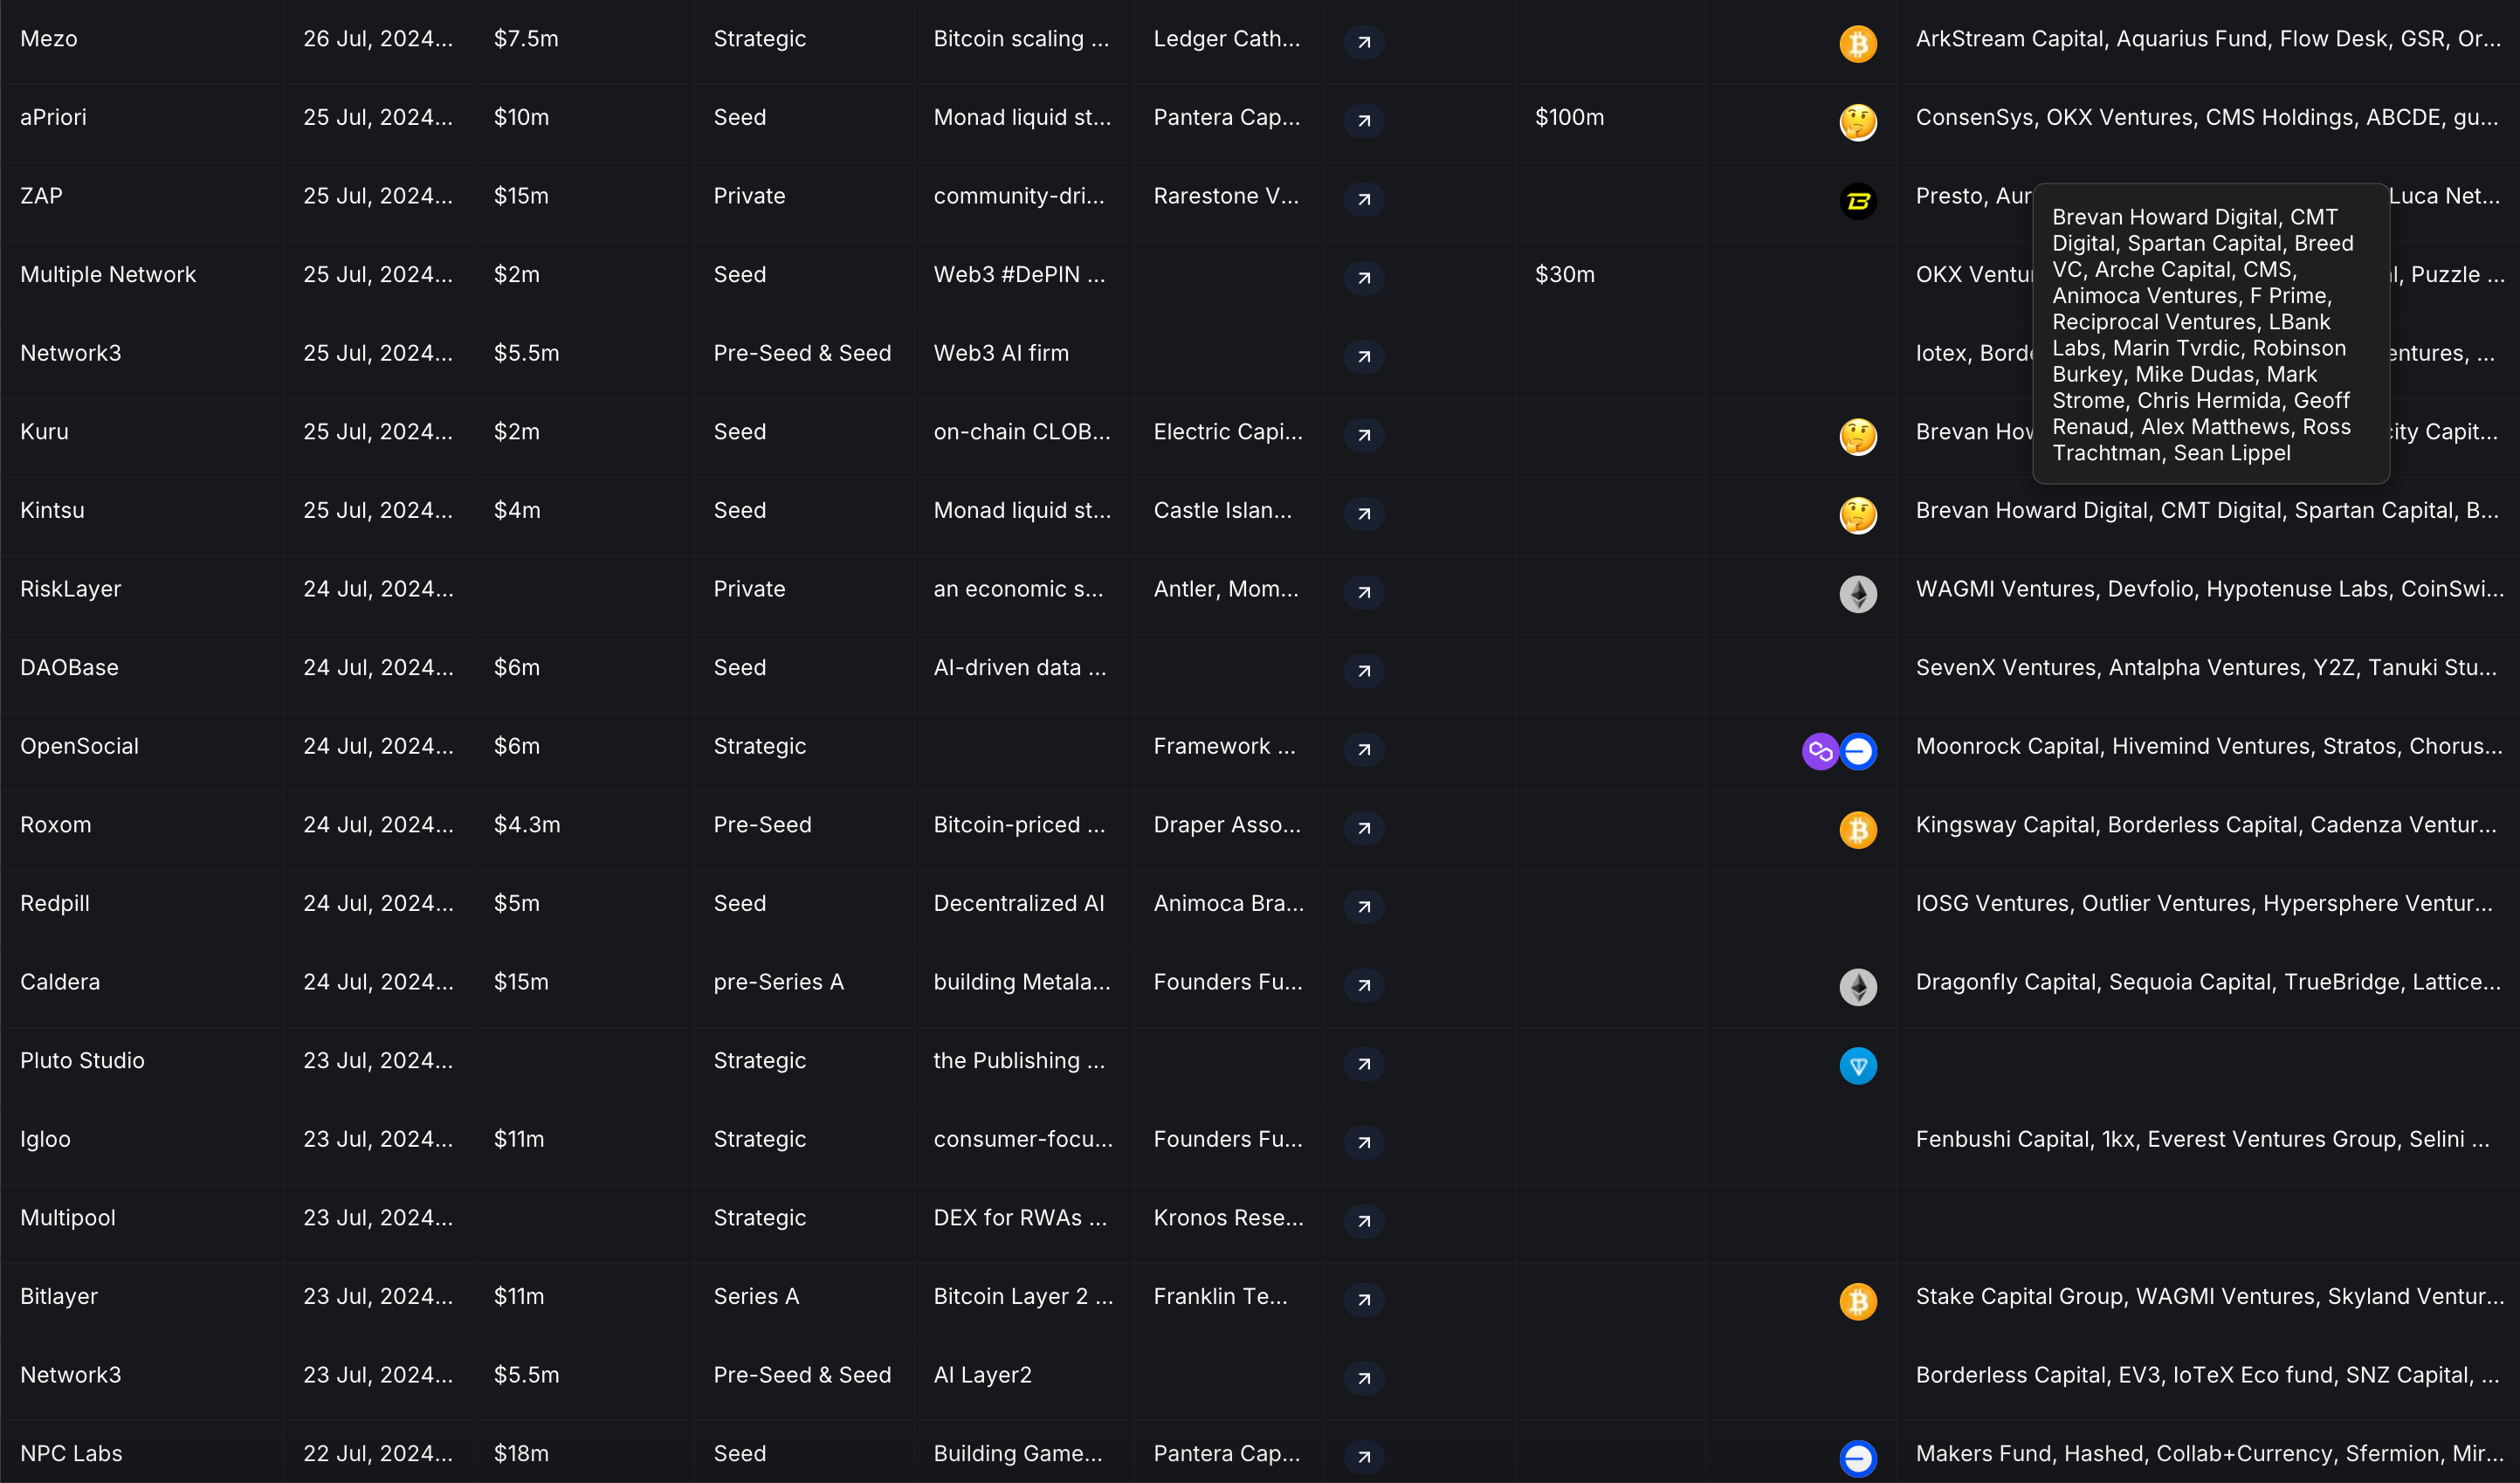2520x1483 pixels.
Task: Open the source link arrow in the Mezo row
Action: pyautogui.click(x=1364, y=42)
